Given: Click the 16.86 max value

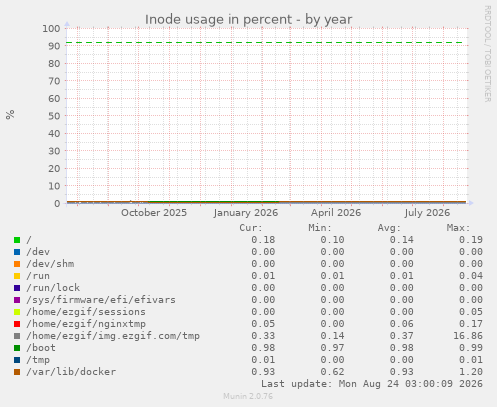Looking at the screenshot, I should tap(468, 336).
